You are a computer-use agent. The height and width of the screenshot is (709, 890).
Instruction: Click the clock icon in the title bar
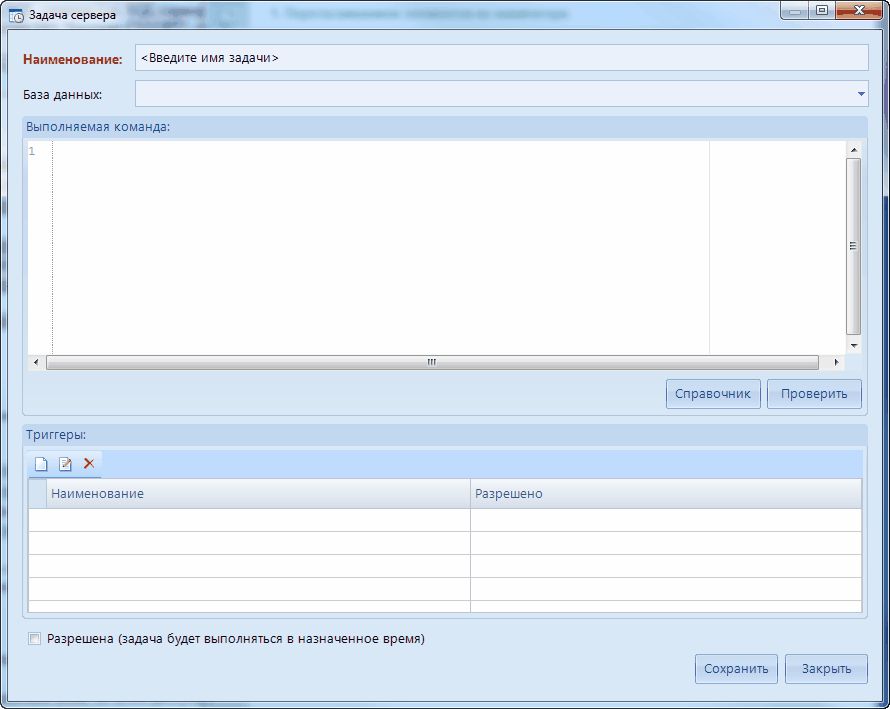[x=16, y=15]
